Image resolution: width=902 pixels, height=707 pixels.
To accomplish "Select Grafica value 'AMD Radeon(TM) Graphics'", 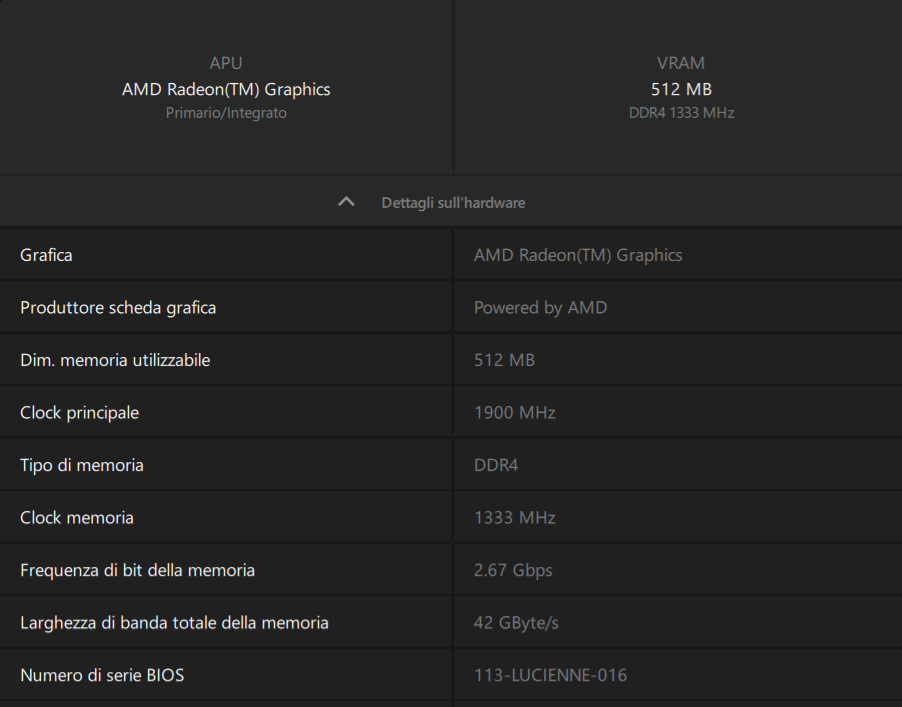I will tap(578, 255).
